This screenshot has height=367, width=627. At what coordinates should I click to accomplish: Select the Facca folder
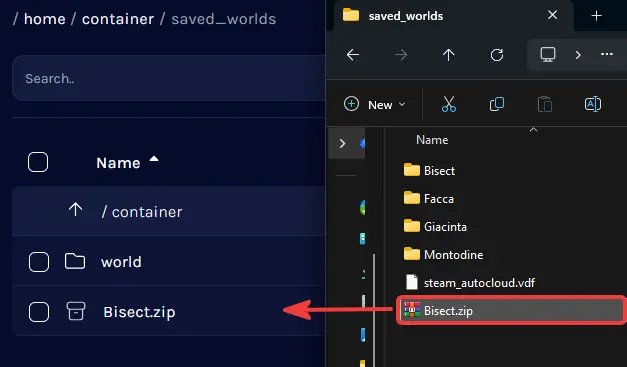(x=429, y=199)
